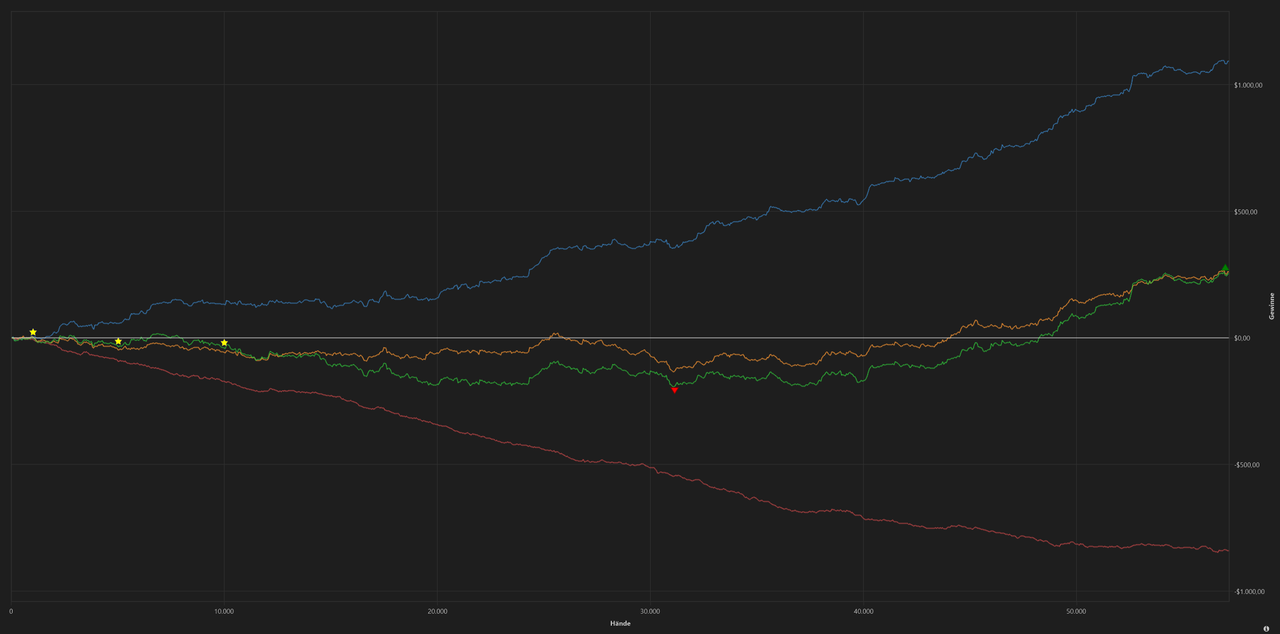Click the "$1.000,00" y-axis label
This screenshot has width=1280, height=634.
(x=1250, y=85)
